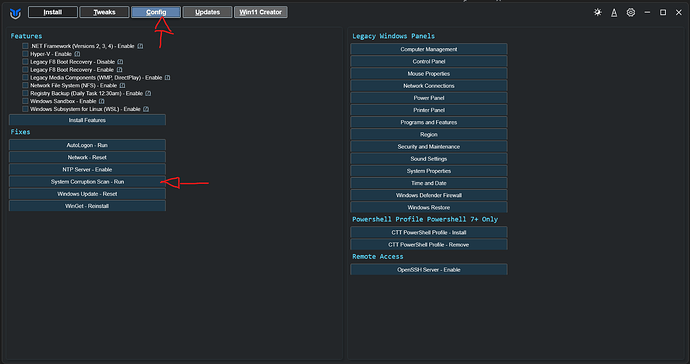
Task: Open the Printer Panel
Action: pyautogui.click(x=429, y=110)
